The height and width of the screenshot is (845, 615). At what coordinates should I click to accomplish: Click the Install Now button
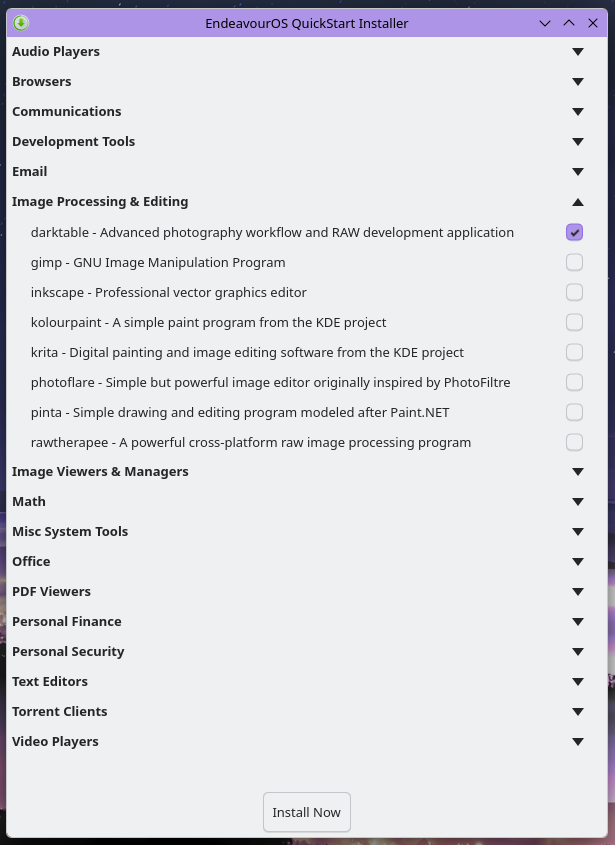306,812
